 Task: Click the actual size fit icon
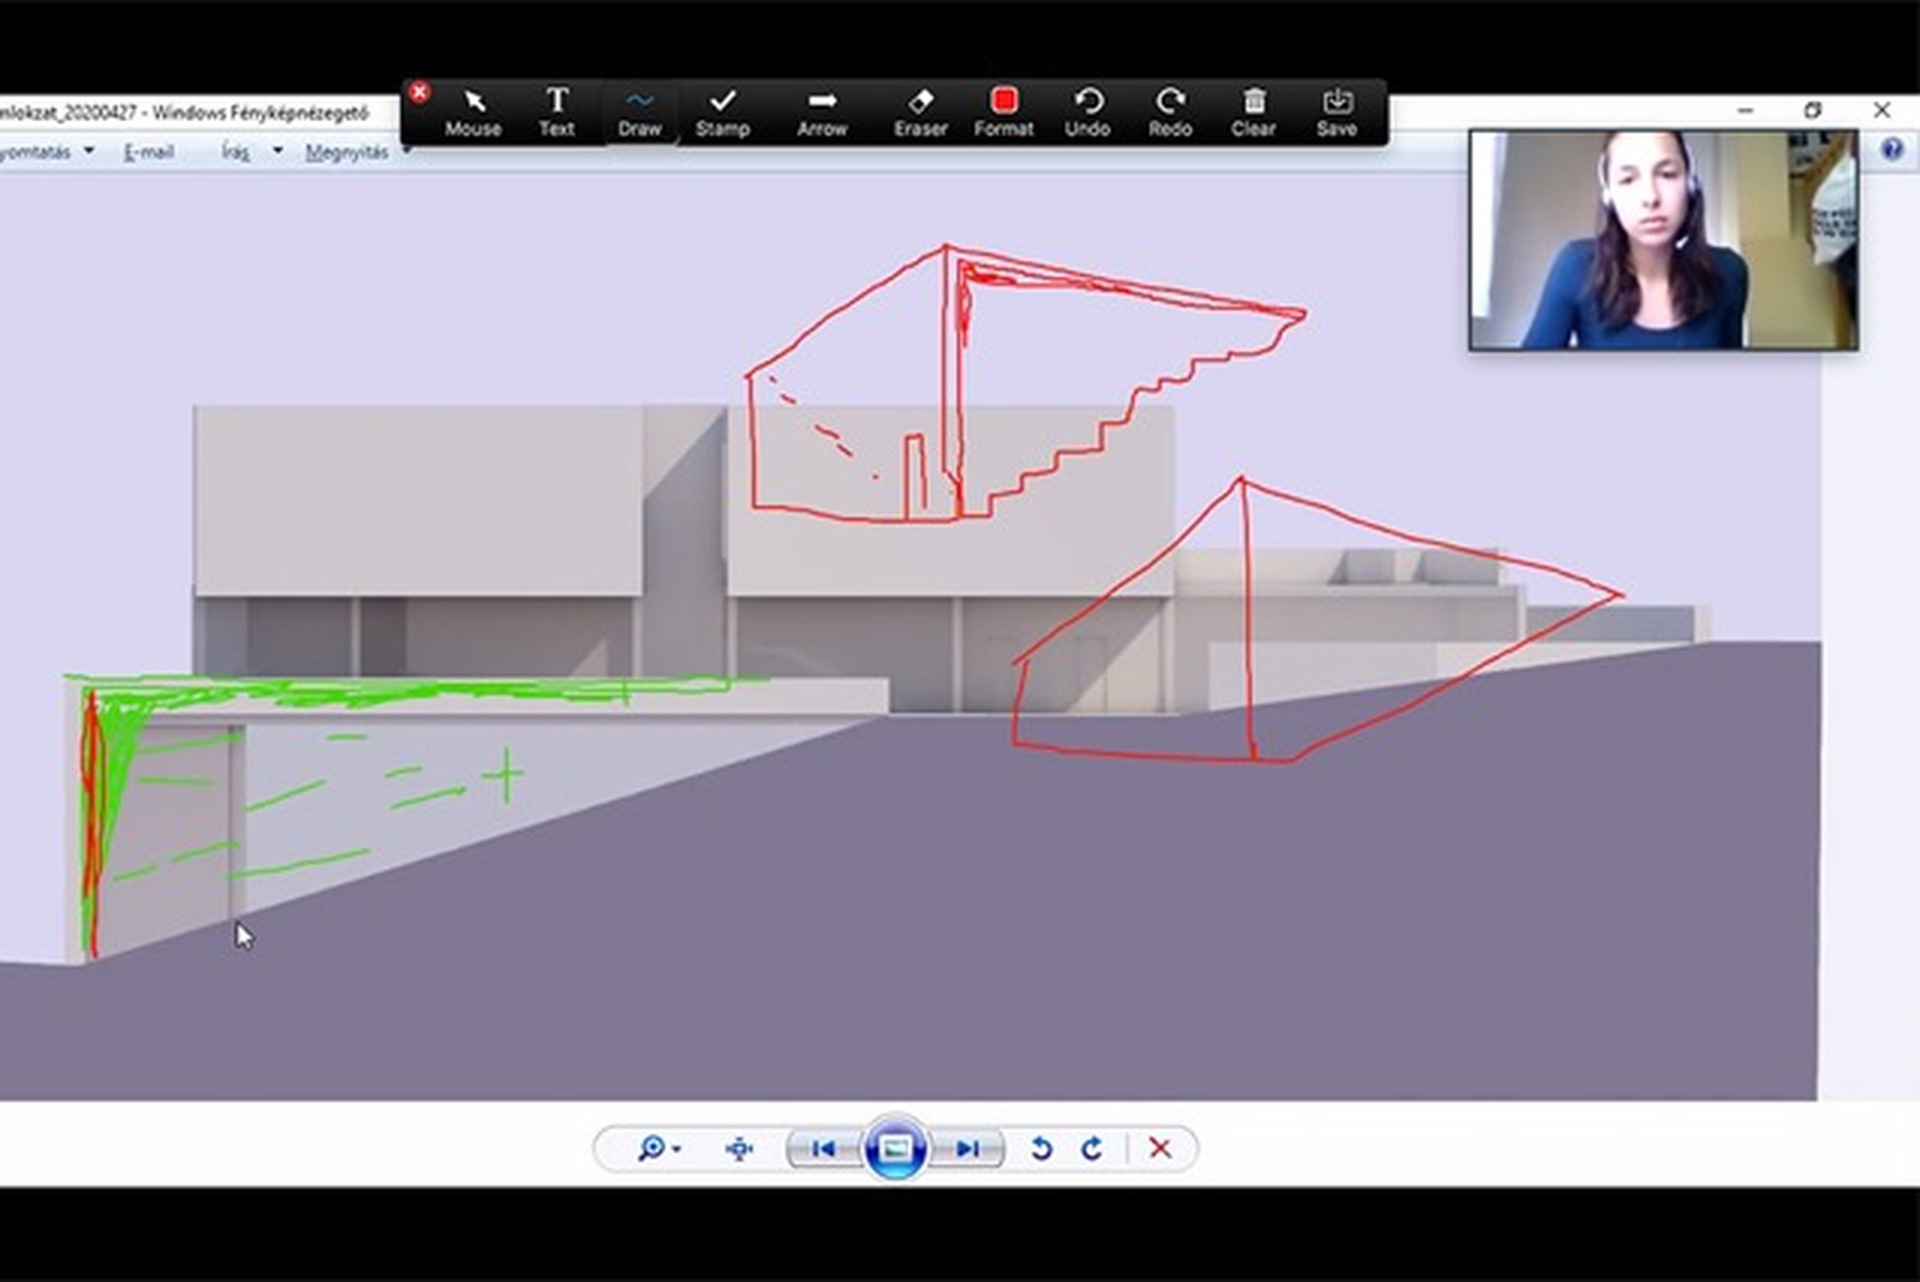(x=739, y=1148)
